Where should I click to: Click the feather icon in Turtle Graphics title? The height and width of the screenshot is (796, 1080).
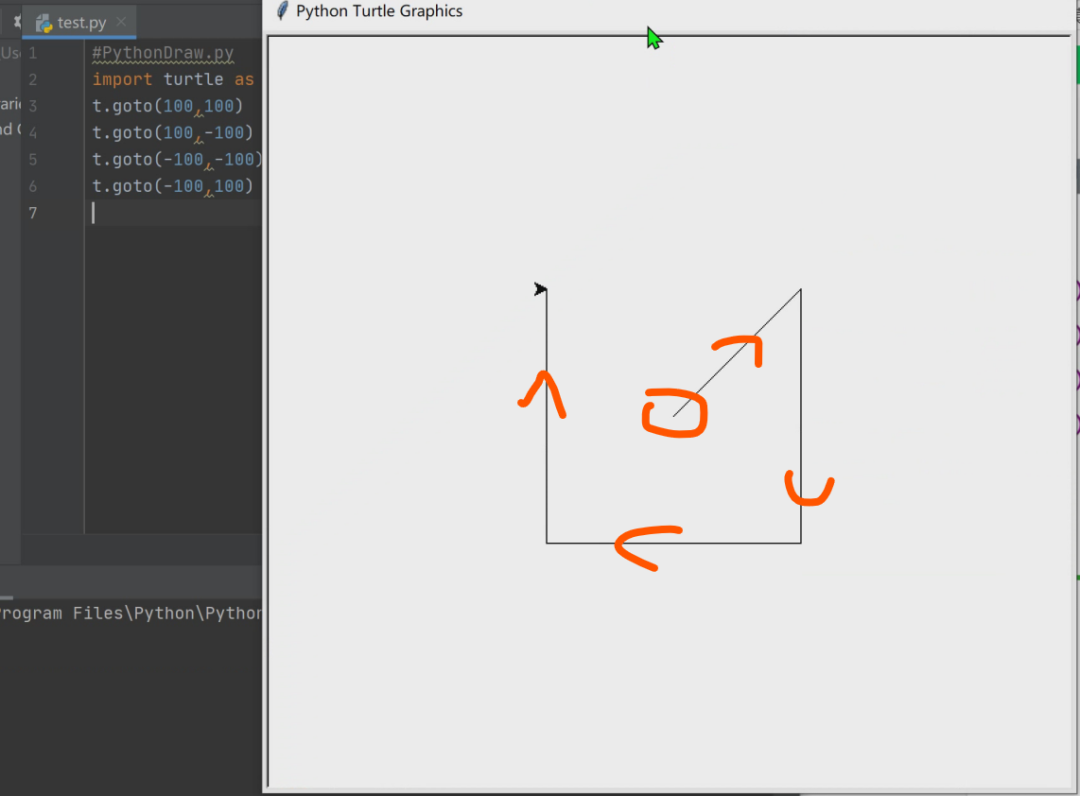[282, 11]
